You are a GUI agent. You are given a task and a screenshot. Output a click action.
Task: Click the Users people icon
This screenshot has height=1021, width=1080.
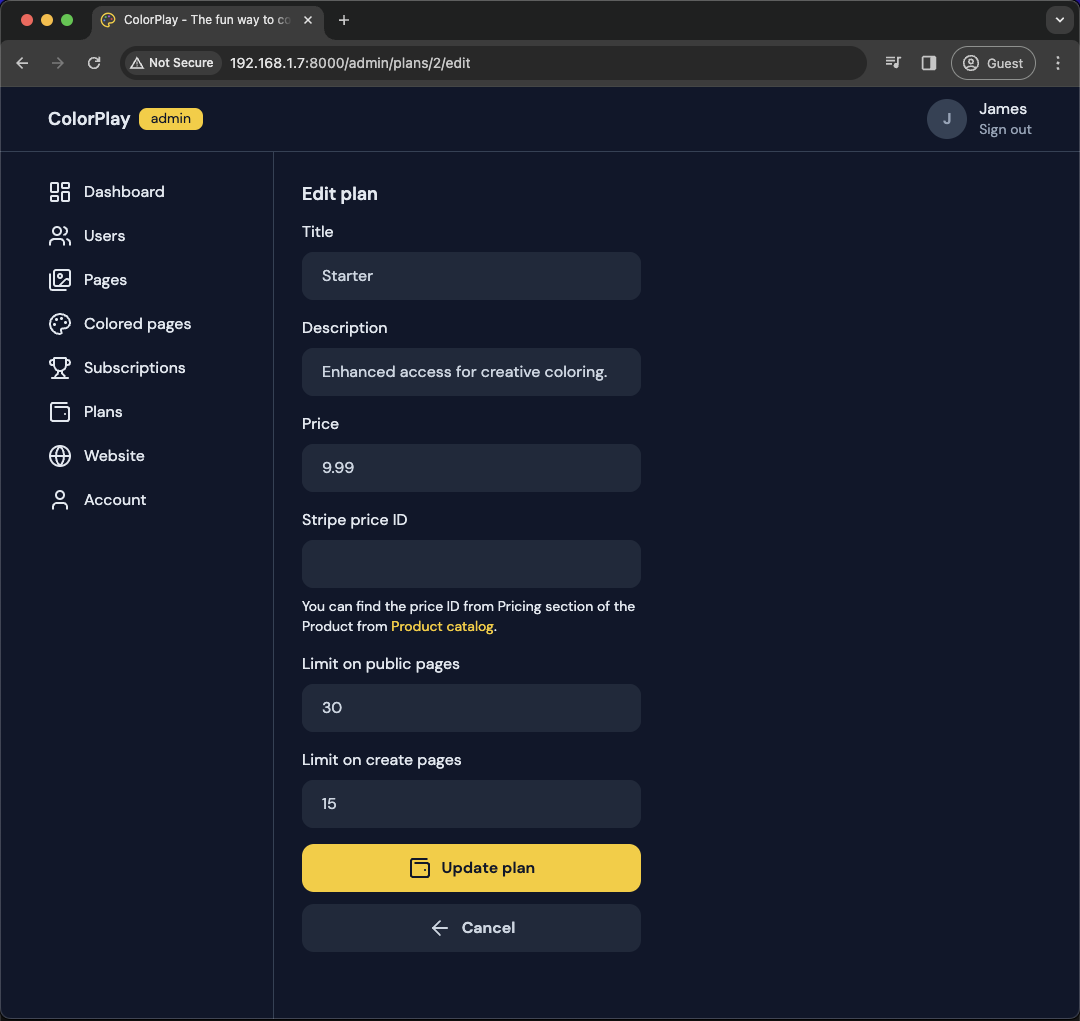[x=60, y=236]
